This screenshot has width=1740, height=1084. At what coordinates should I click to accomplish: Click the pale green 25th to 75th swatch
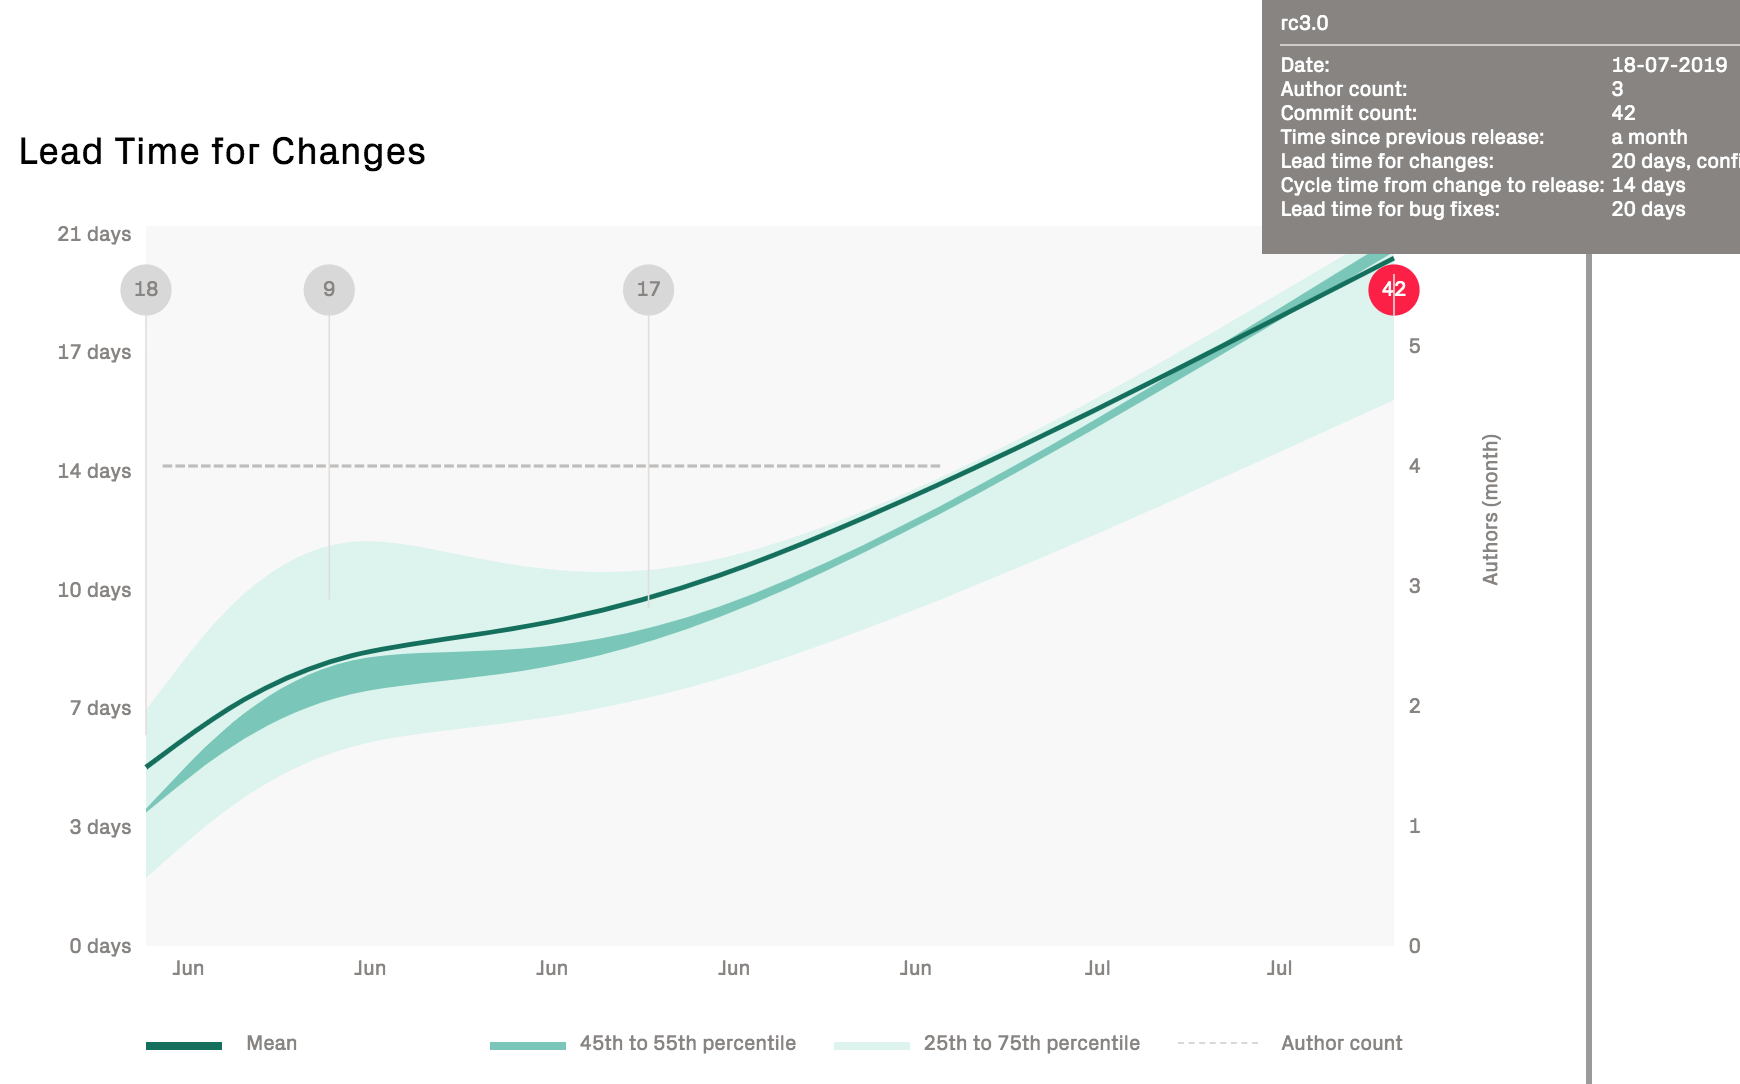[x=872, y=1046]
